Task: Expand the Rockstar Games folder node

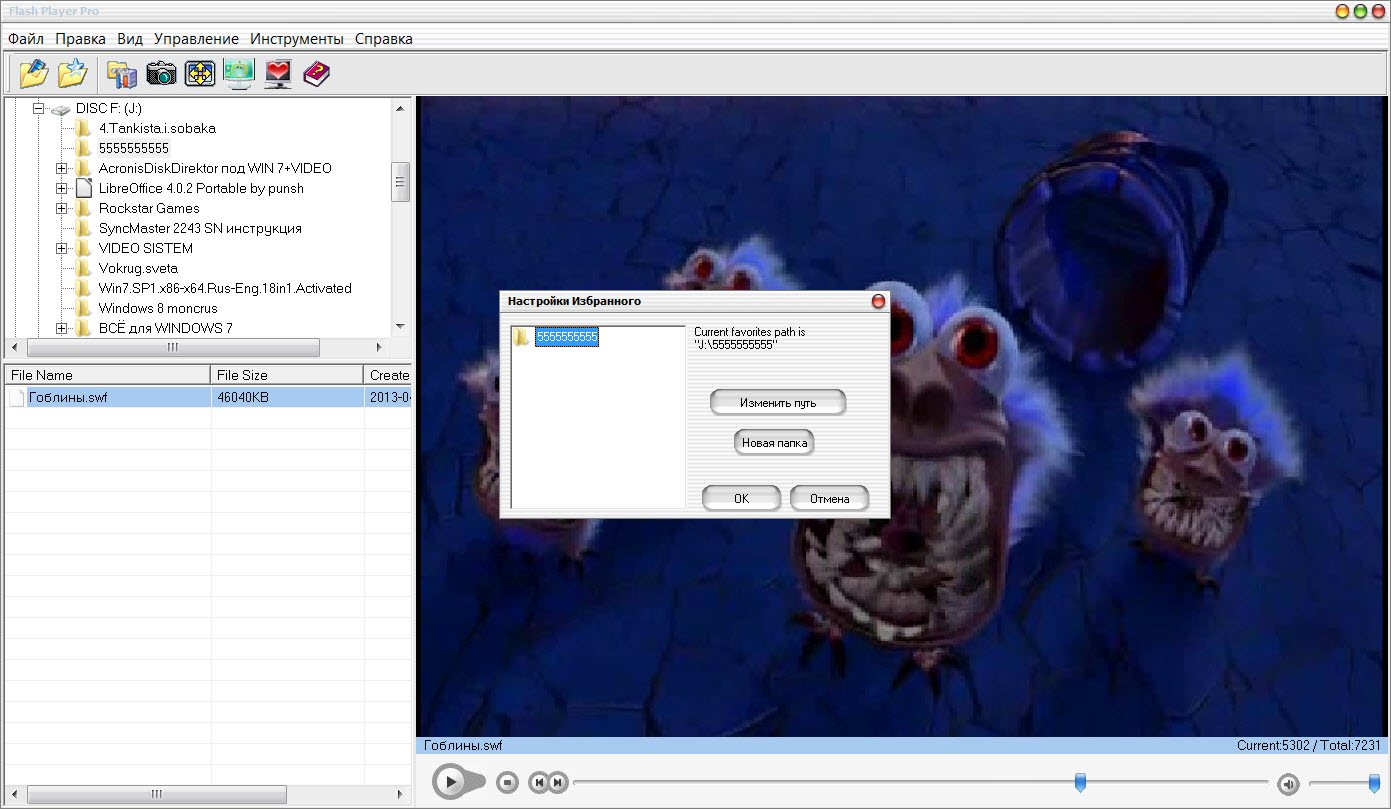Action: (x=62, y=208)
